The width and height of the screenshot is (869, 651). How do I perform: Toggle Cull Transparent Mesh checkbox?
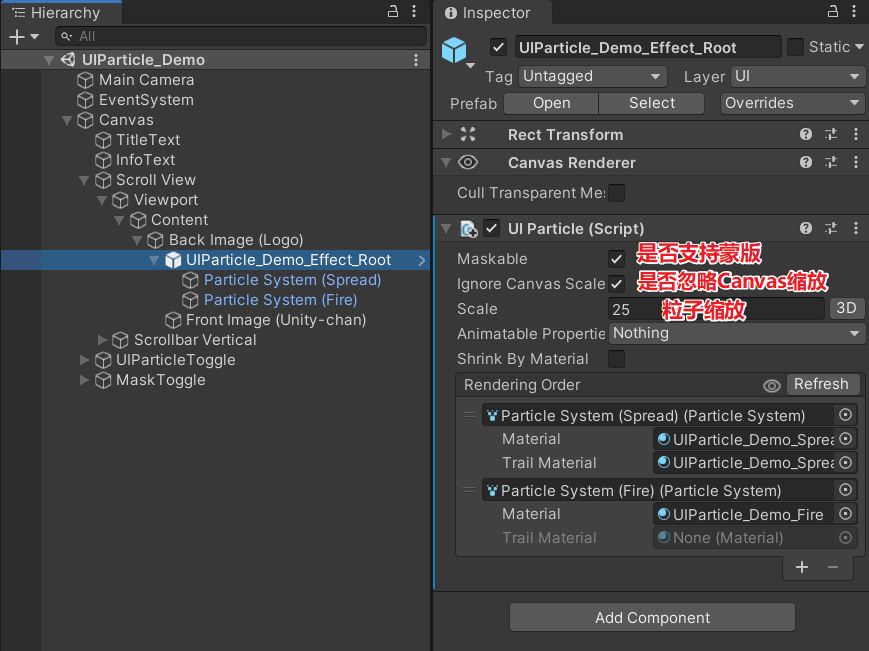tap(616, 193)
